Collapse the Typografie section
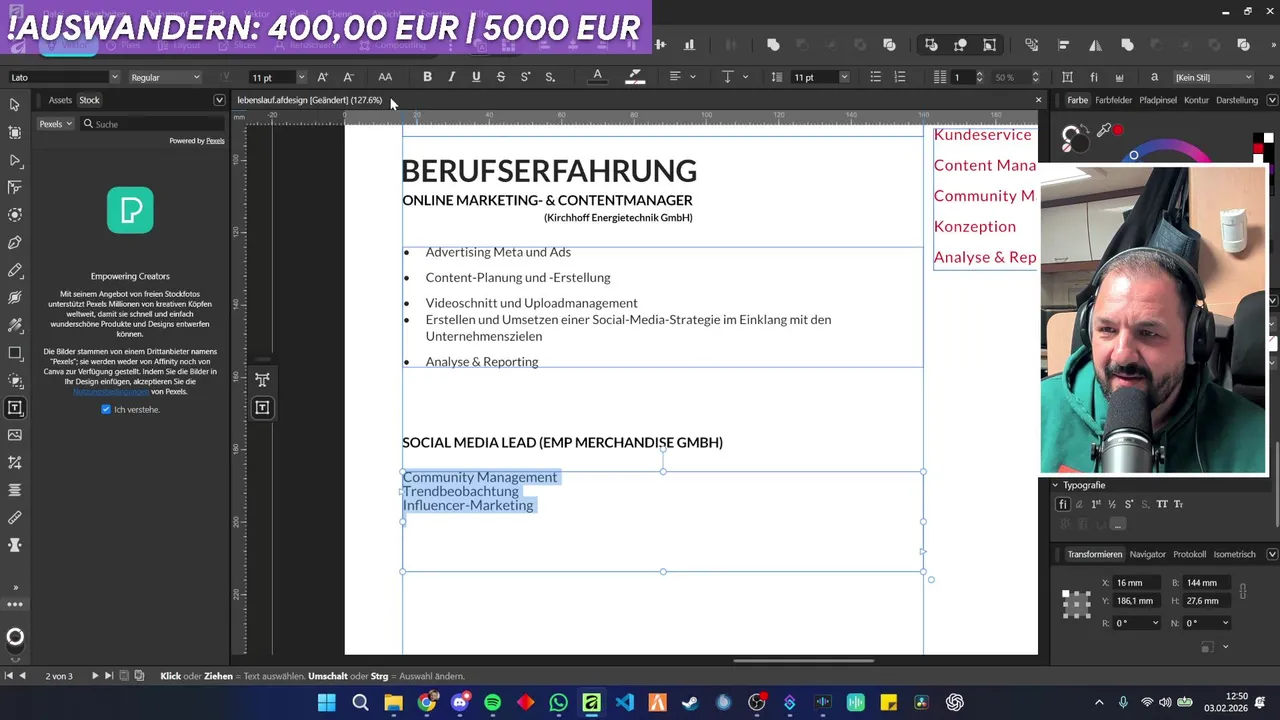 (x=1055, y=485)
